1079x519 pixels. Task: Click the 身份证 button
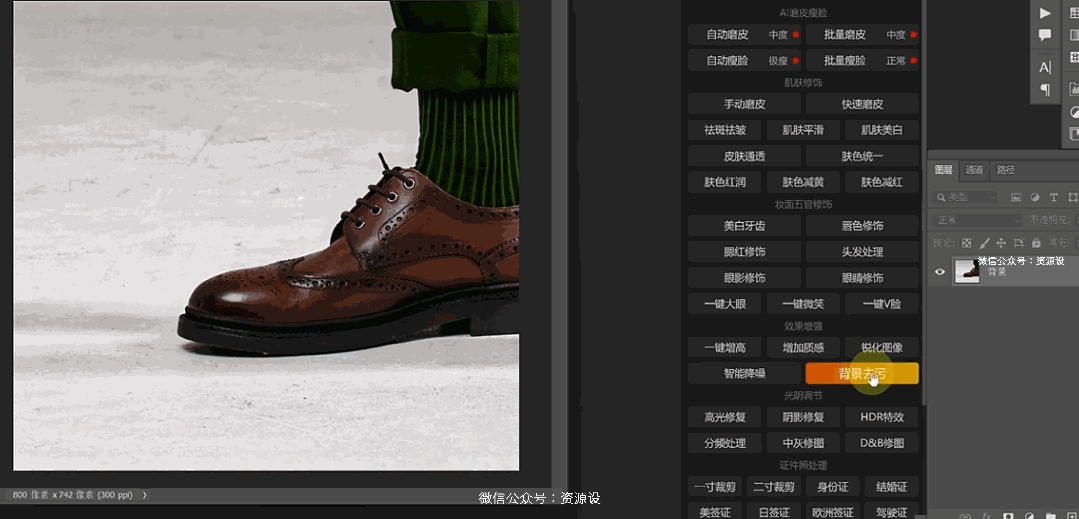coord(833,487)
